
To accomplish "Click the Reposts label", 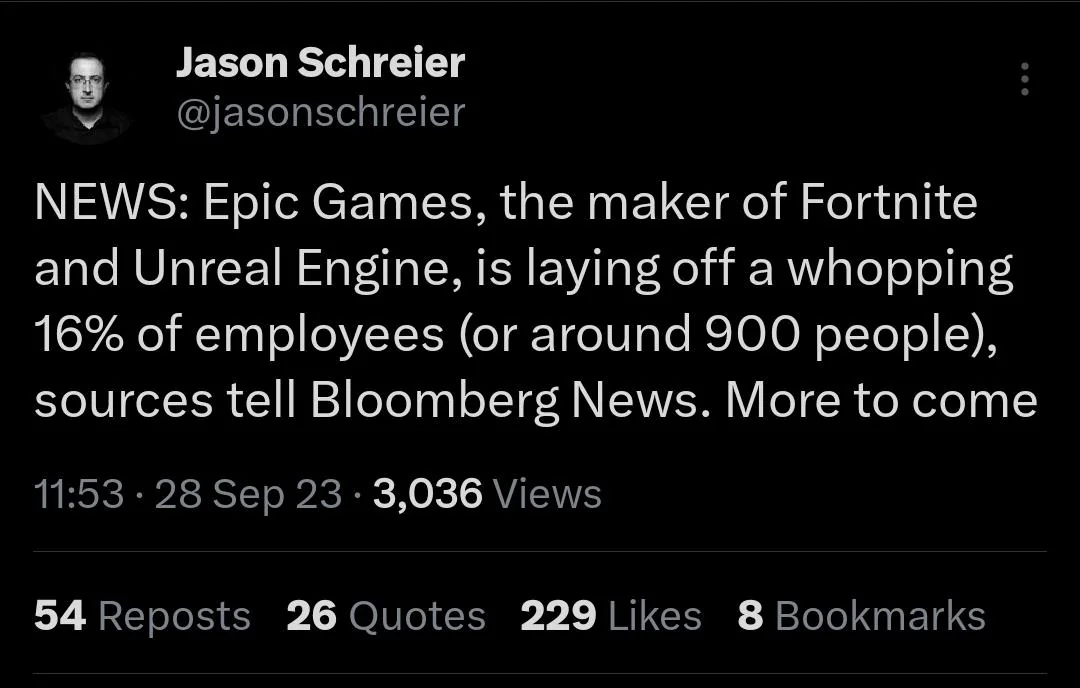I will tap(175, 616).
